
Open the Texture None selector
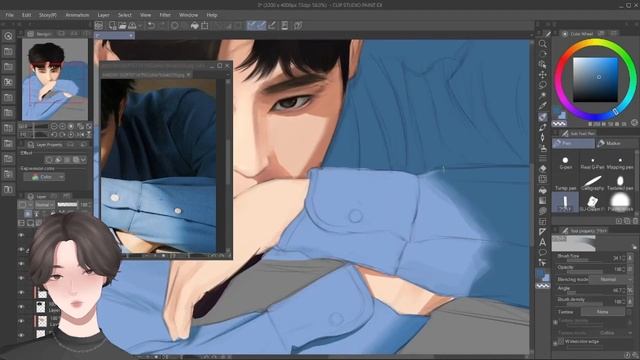[602, 312]
